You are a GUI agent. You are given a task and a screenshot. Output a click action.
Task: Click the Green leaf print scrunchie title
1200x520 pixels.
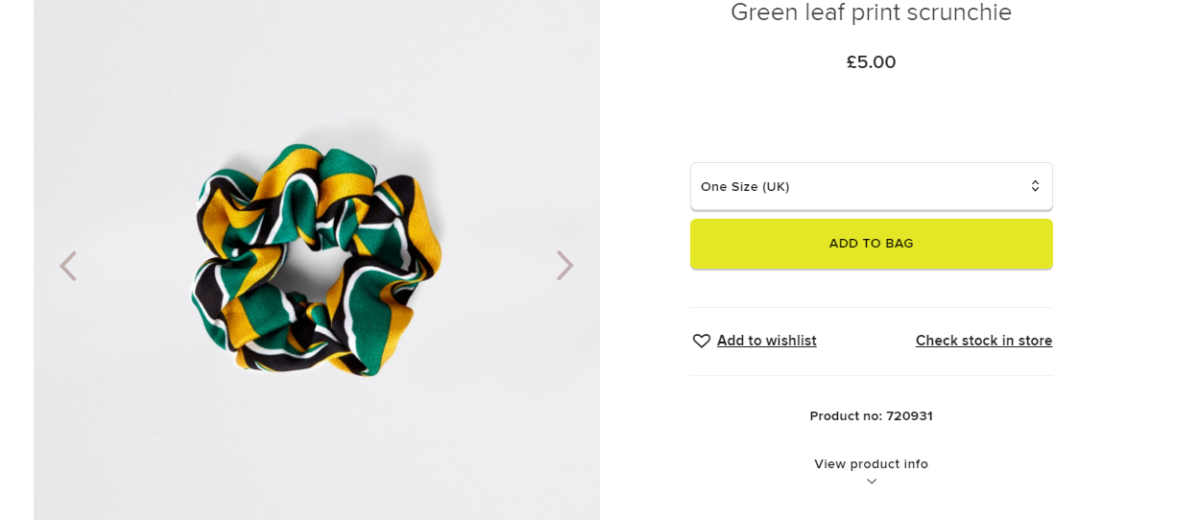tap(870, 13)
